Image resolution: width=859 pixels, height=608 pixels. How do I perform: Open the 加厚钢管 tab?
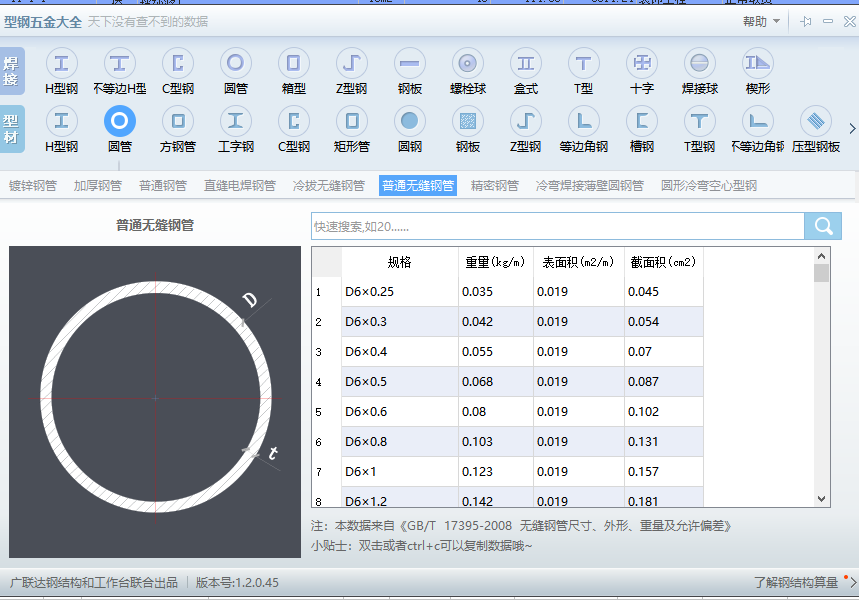[x=98, y=186]
